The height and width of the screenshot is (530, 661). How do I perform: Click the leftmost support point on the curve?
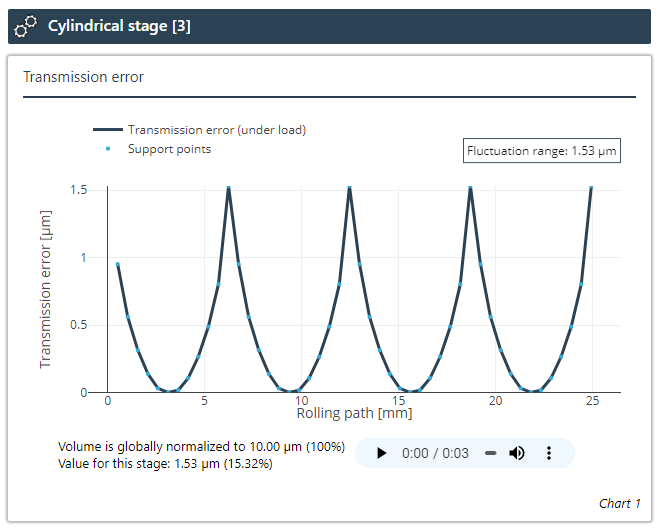click(x=118, y=264)
